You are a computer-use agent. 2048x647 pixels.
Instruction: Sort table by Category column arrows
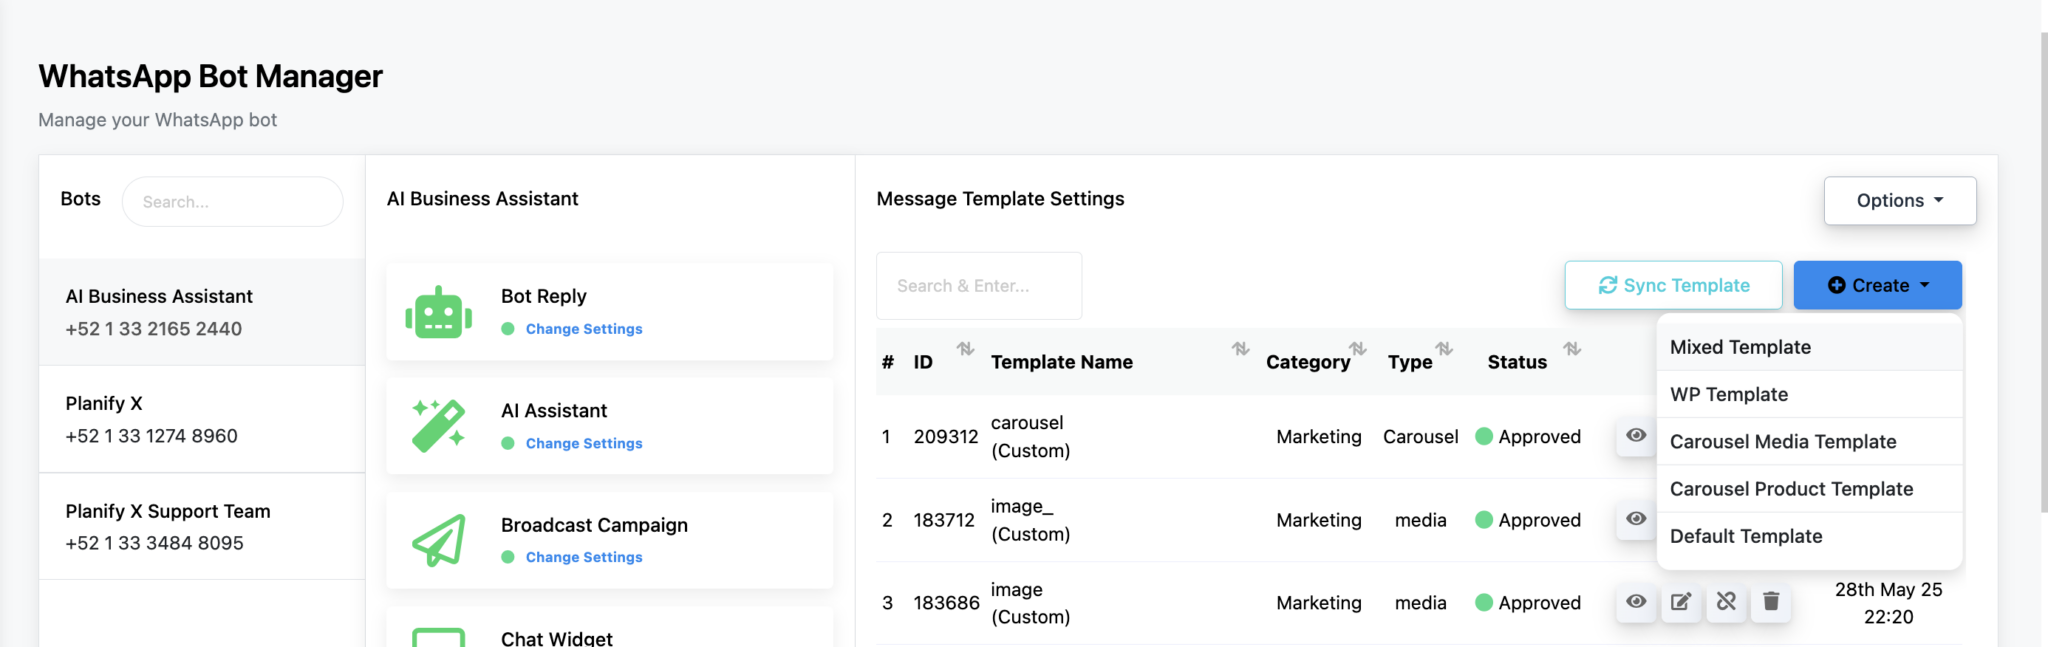1357,349
